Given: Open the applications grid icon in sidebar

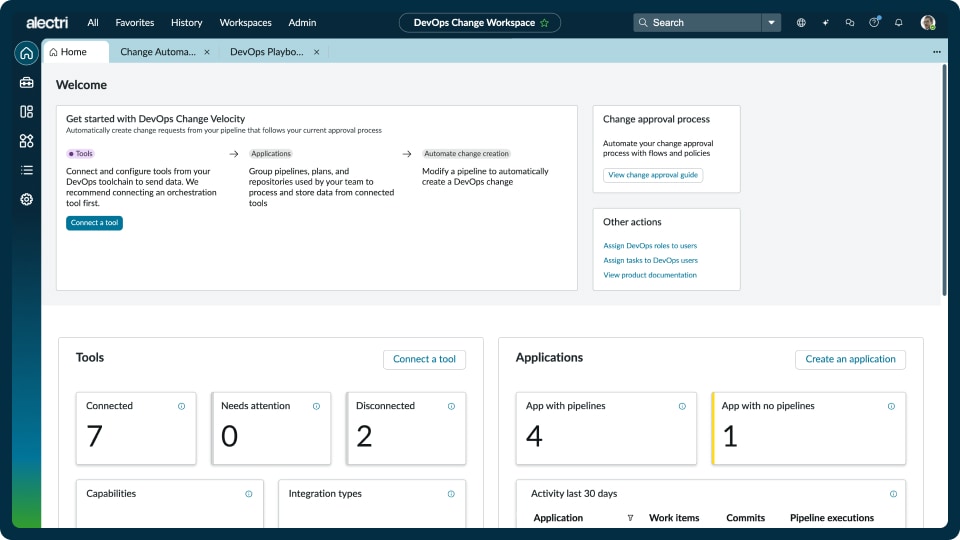Looking at the screenshot, I should point(26,141).
